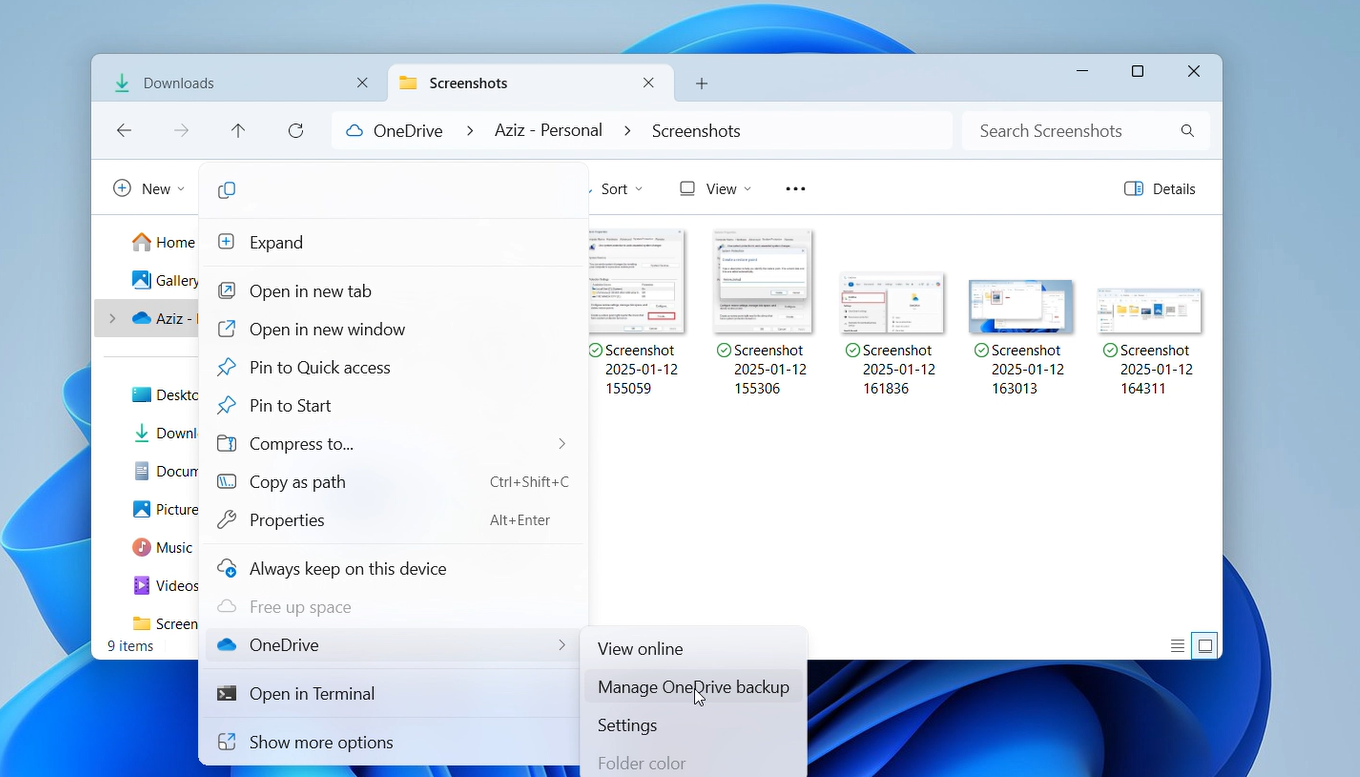
Task: Click the Open in new window icon
Action: point(227,329)
